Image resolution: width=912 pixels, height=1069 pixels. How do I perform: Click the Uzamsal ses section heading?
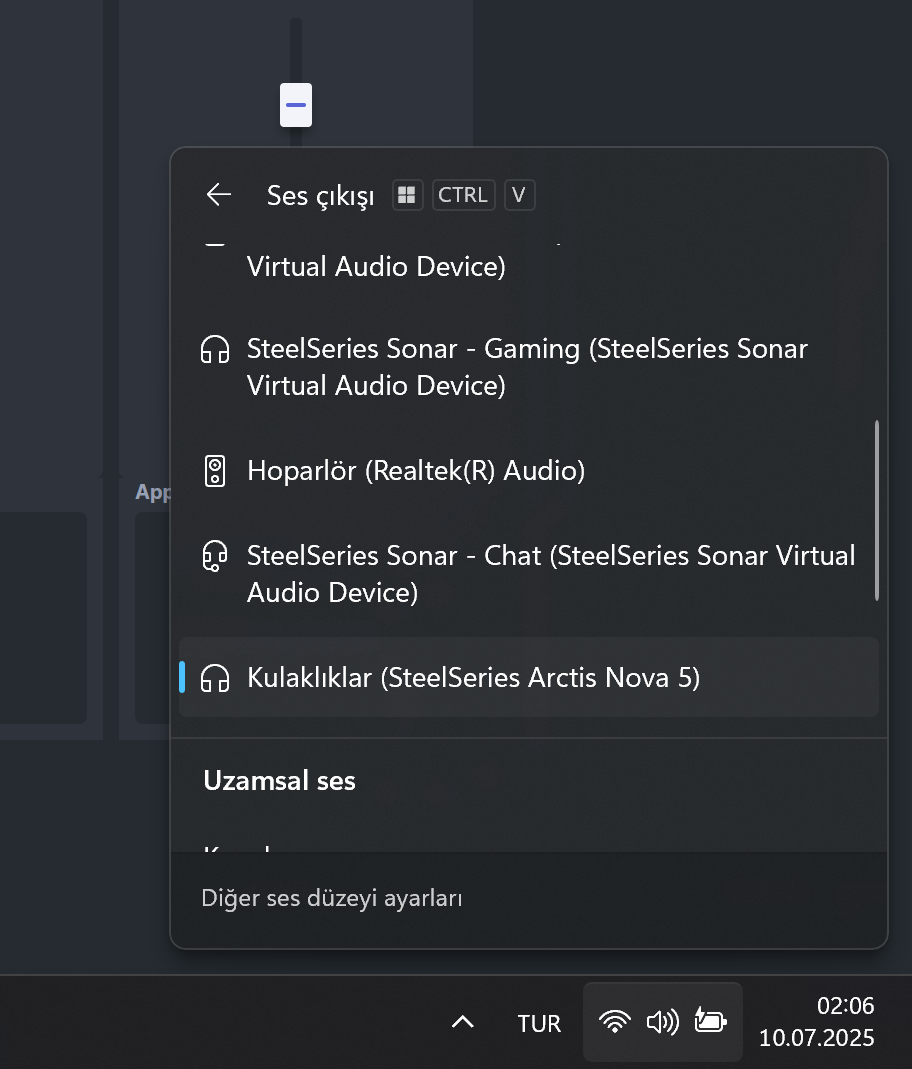point(279,781)
